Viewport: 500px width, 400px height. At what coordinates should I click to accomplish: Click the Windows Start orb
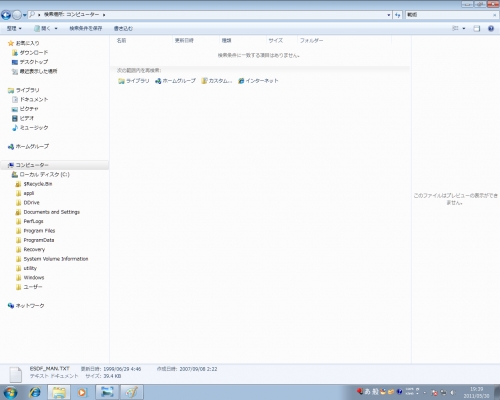click(10, 392)
